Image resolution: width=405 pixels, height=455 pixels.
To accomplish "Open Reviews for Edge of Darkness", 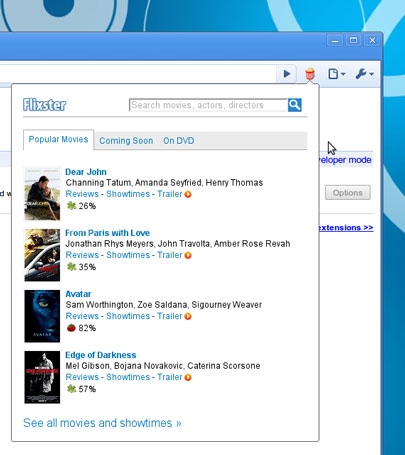I will tap(82, 377).
